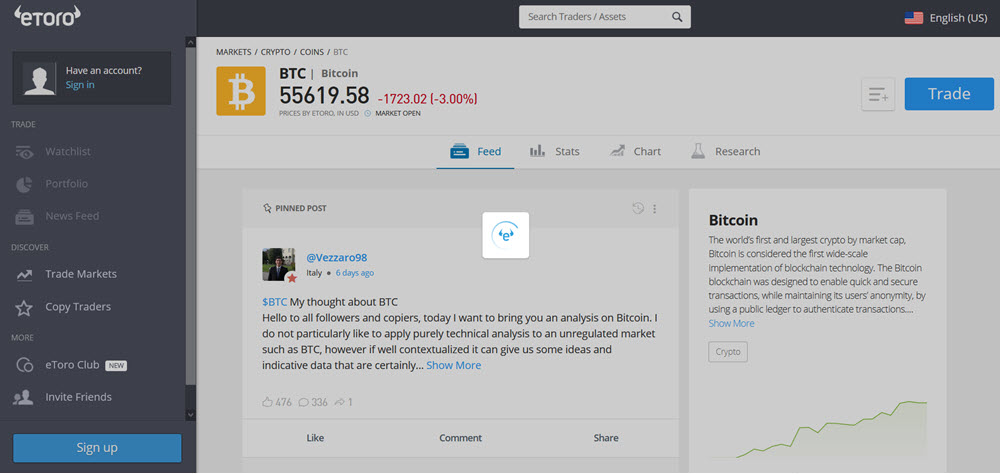The image size is (1000, 474).
Task: Switch to the Chart tab
Action: click(x=635, y=152)
